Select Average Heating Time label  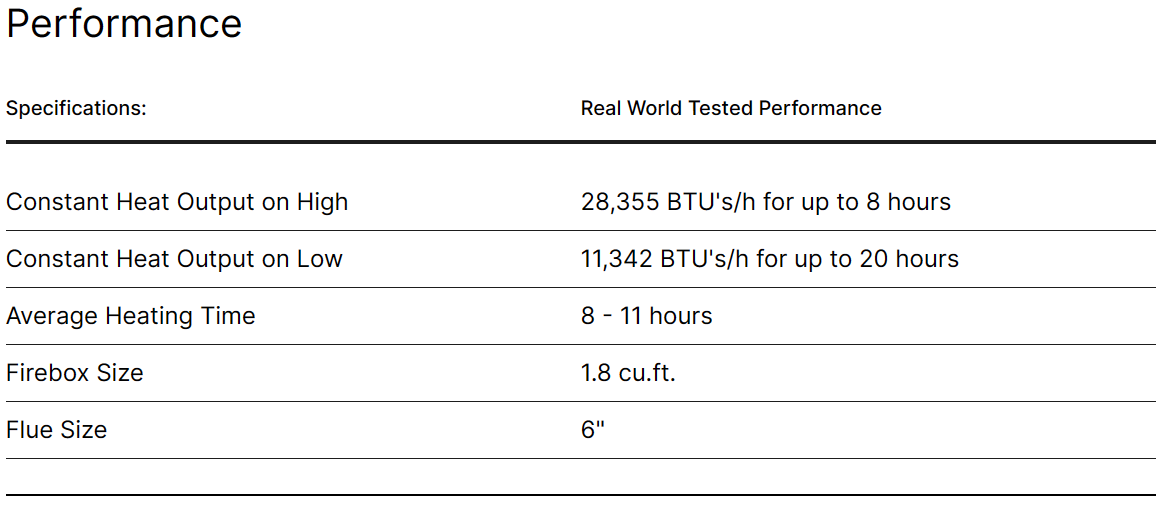tap(131, 316)
